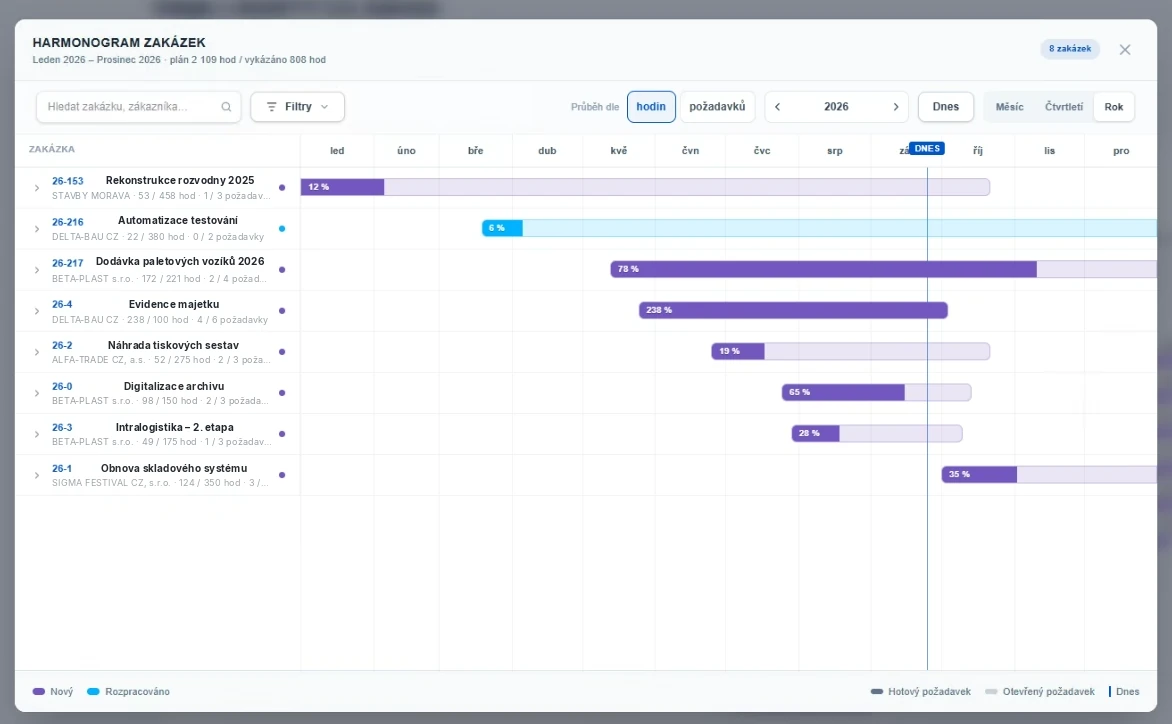Expand row 26-217 Dodávka paletových vozíků
The image size is (1172, 724).
point(37,270)
